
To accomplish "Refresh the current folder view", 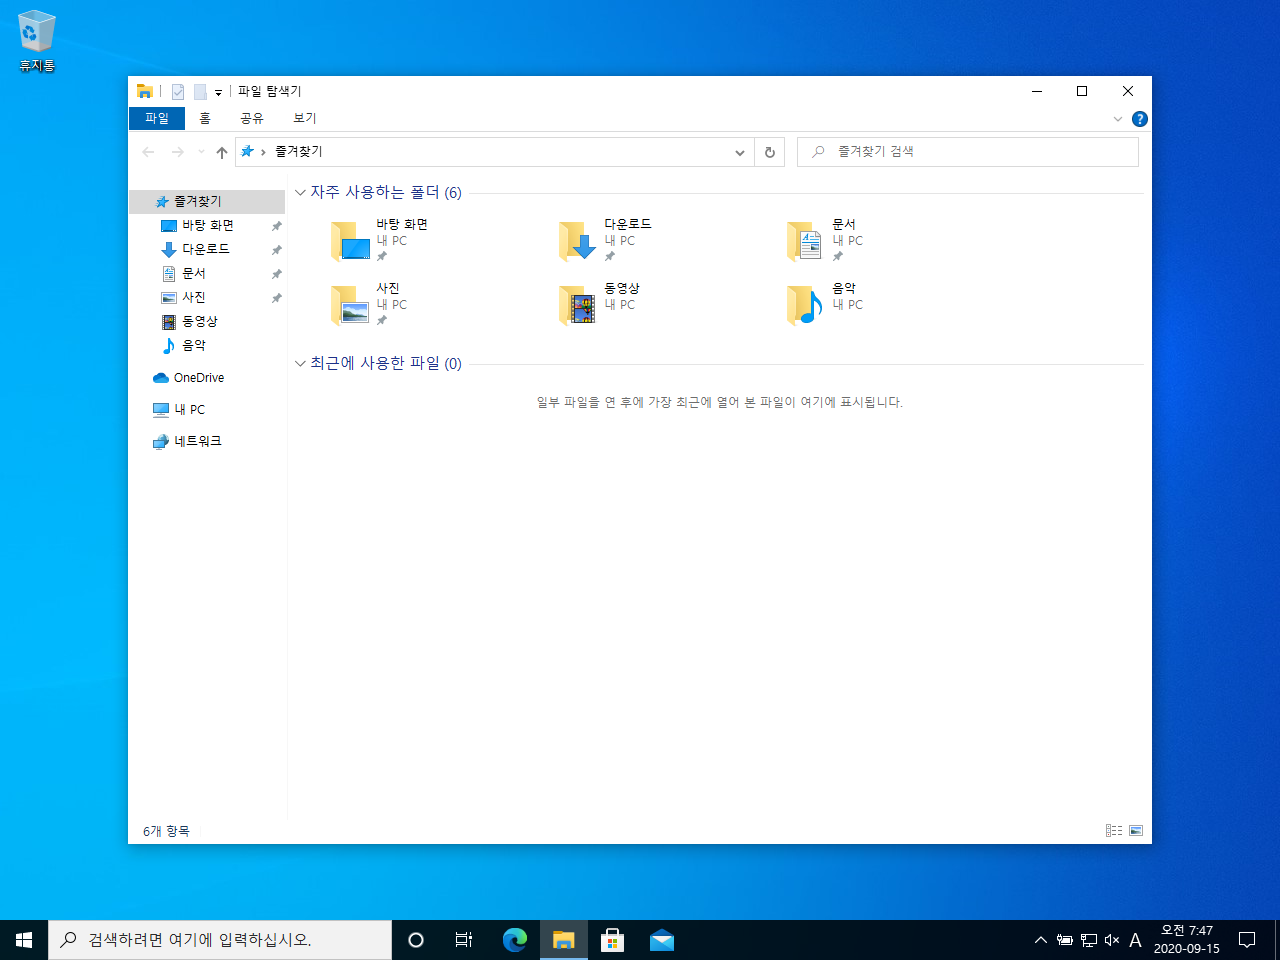I will point(770,152).
